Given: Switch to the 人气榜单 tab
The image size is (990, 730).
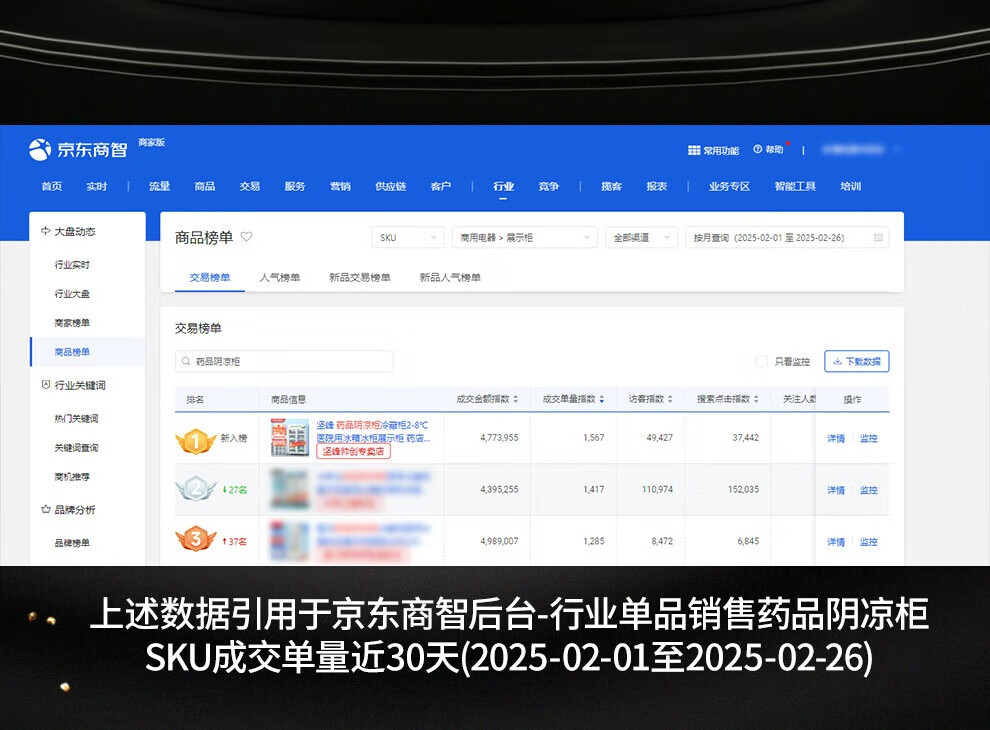Looking at the screenshot, I should click(279, 277).
